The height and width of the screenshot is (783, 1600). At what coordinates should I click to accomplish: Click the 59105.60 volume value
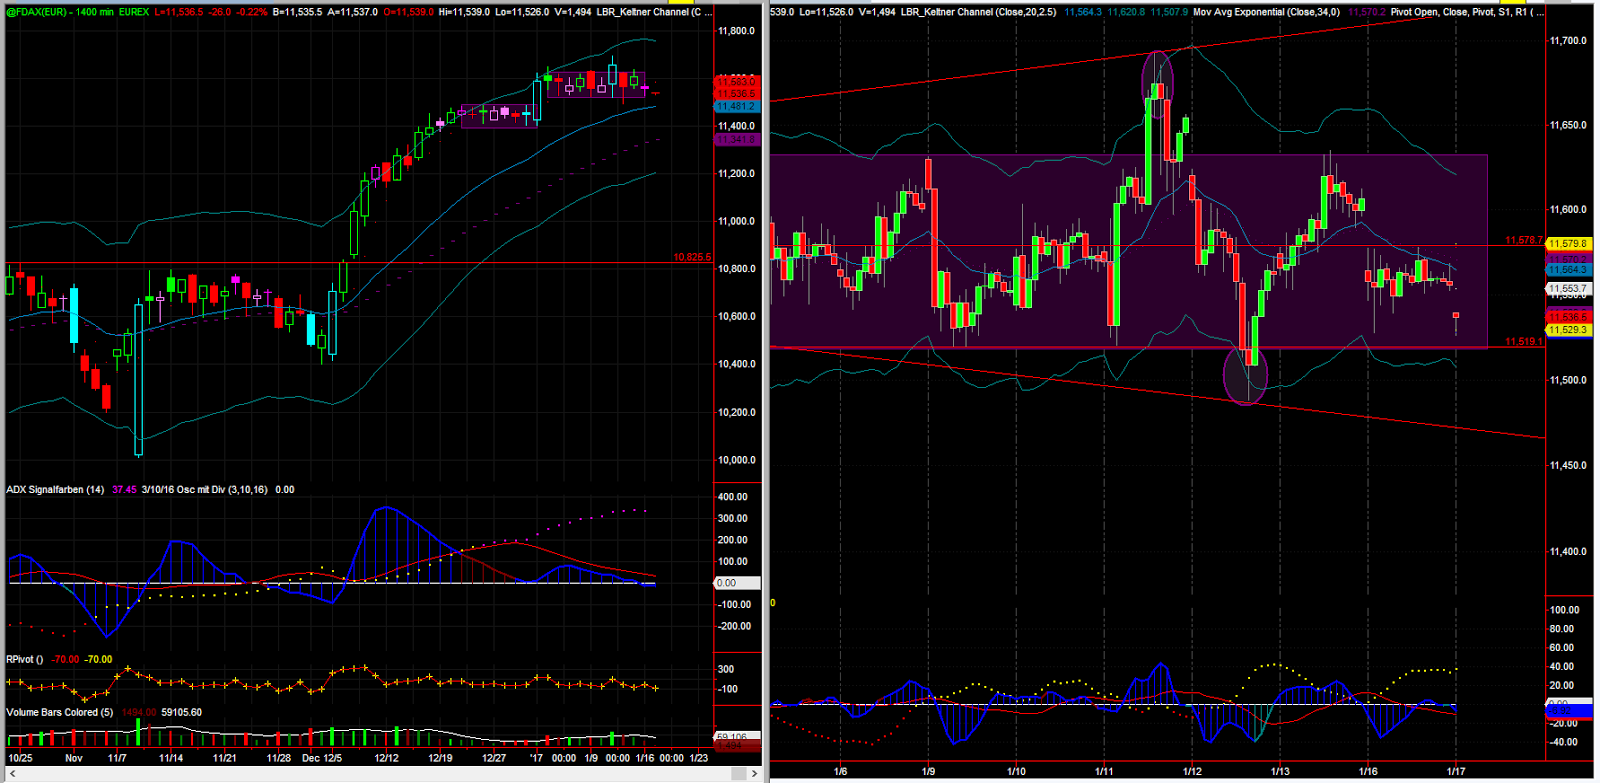tap(181, 713)
